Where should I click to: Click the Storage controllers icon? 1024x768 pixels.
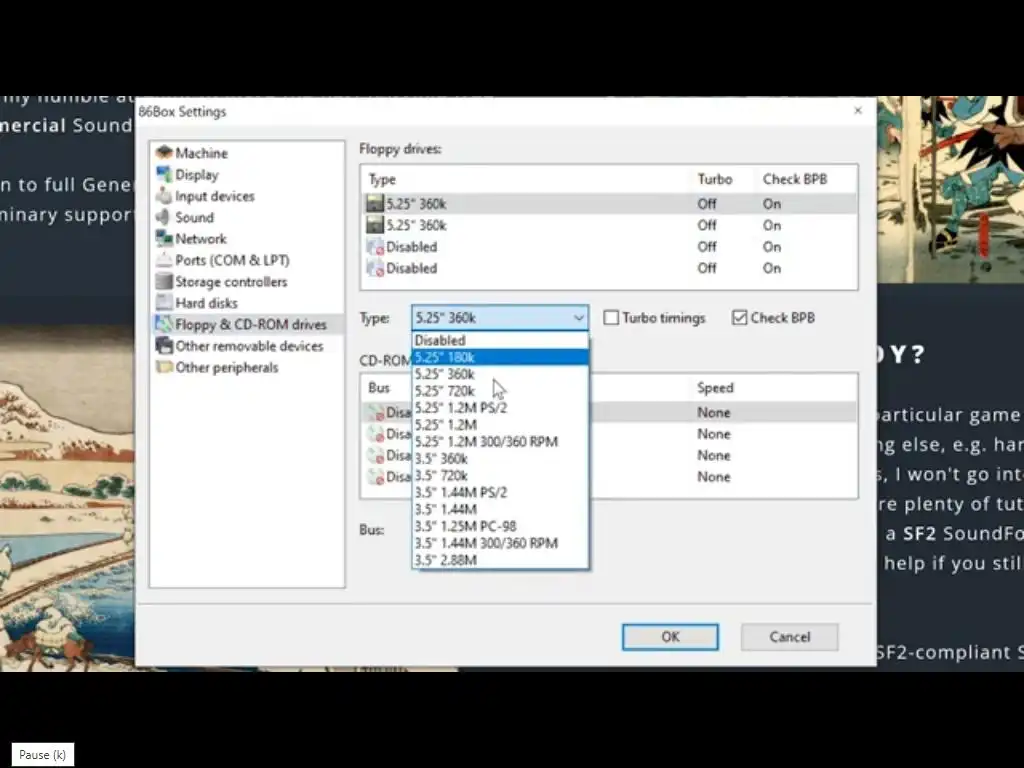pos(164,281)
